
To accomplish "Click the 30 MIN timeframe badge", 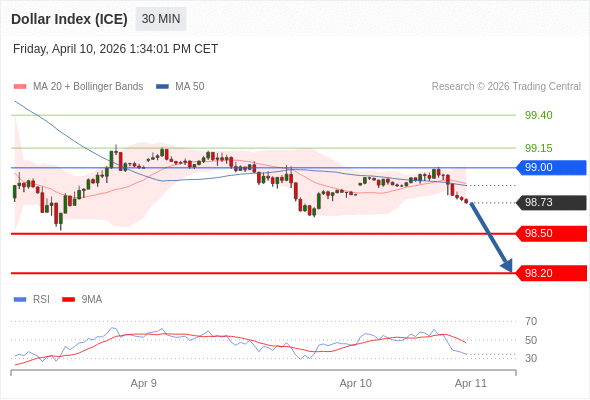I will [x=161, y=19].
